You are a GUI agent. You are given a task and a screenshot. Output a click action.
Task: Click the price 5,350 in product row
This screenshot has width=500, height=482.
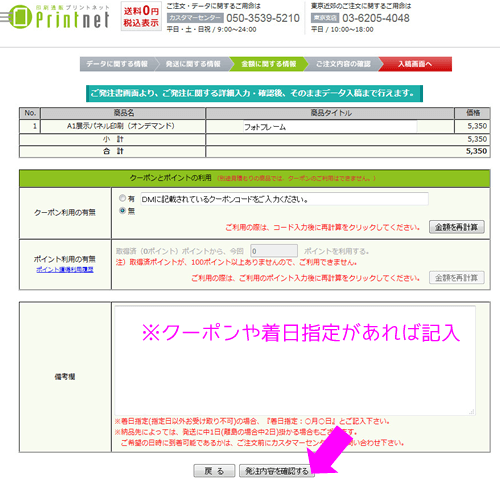click(477, 126)
